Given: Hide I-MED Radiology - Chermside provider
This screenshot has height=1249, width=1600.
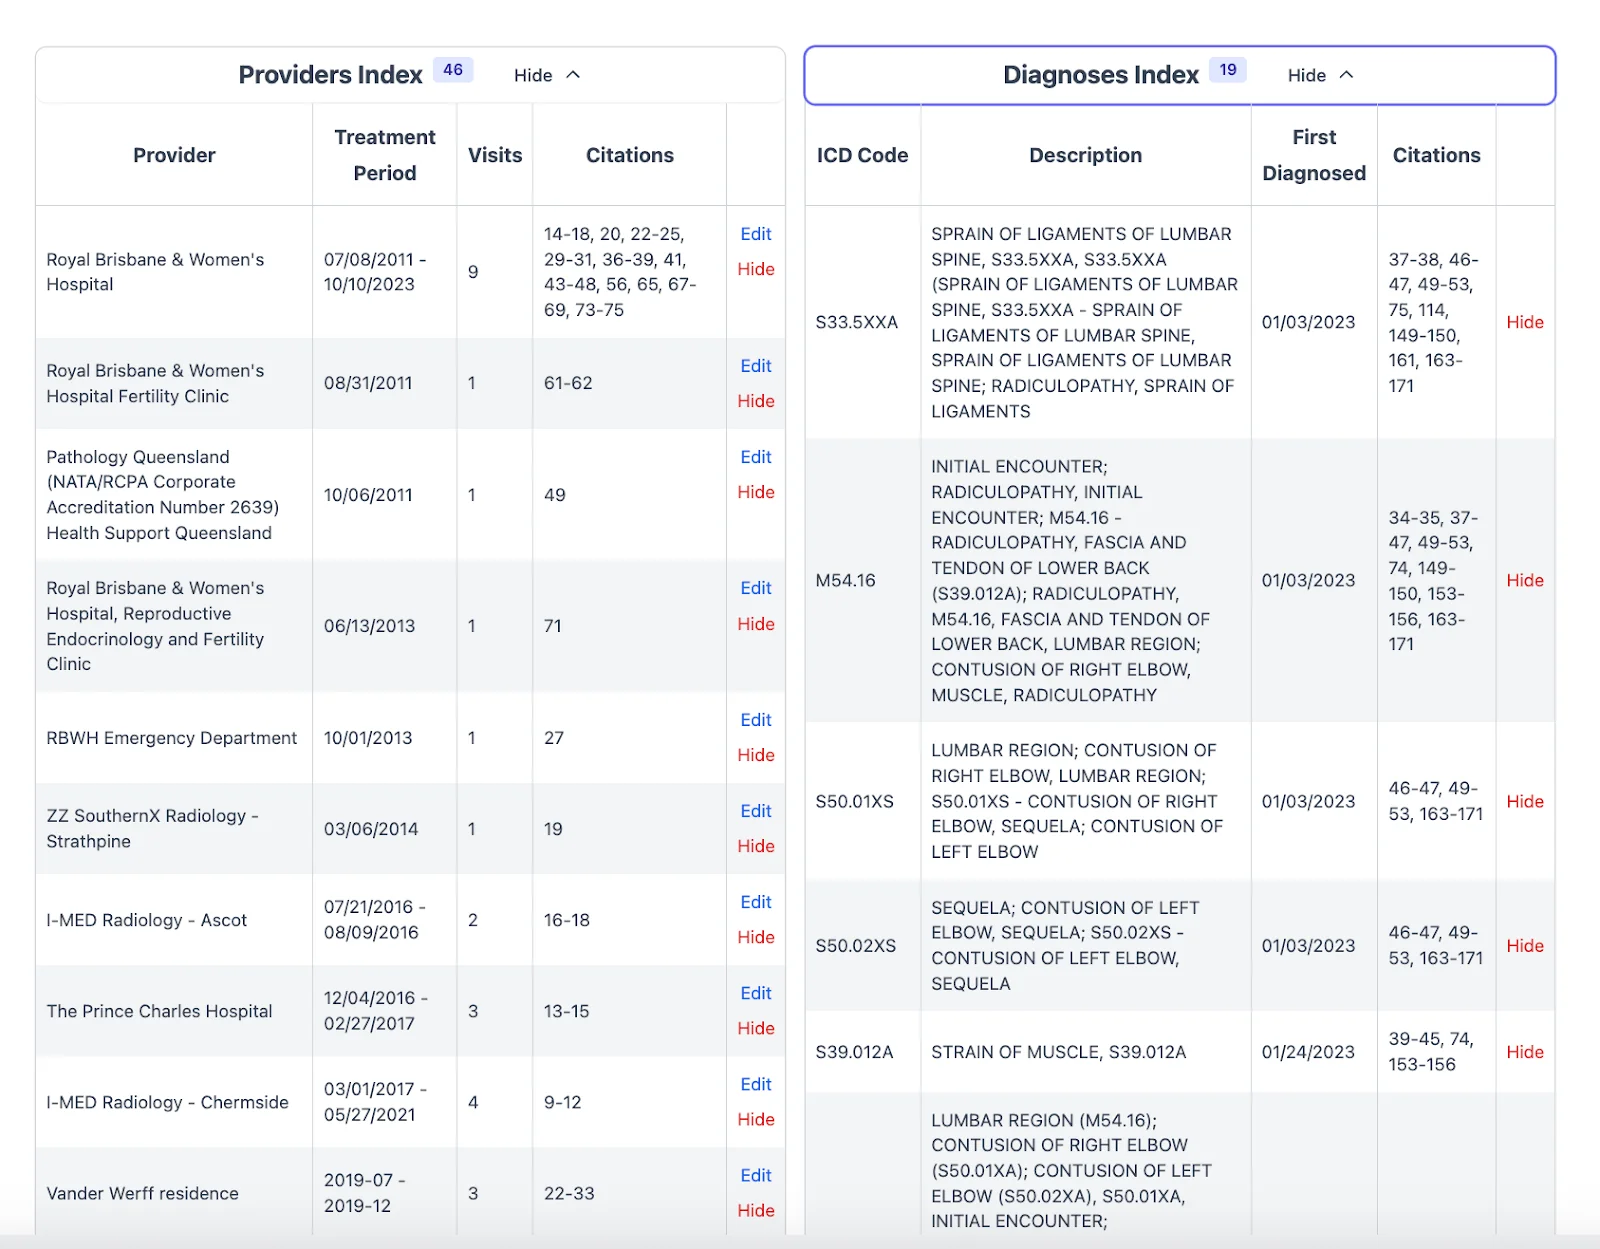Looking at the screenshot, I should tap(755, 1119).
